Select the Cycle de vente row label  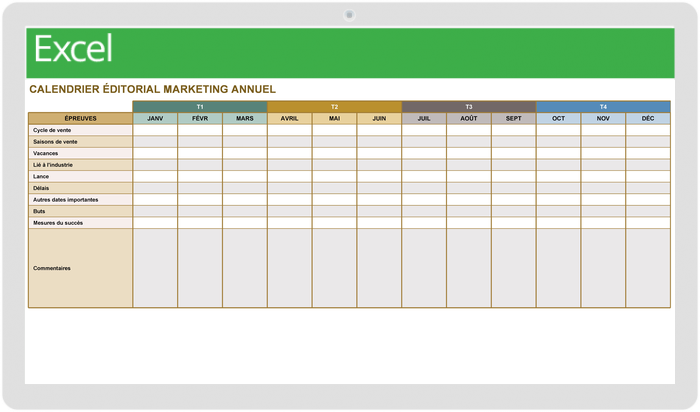tap(80, 130)
